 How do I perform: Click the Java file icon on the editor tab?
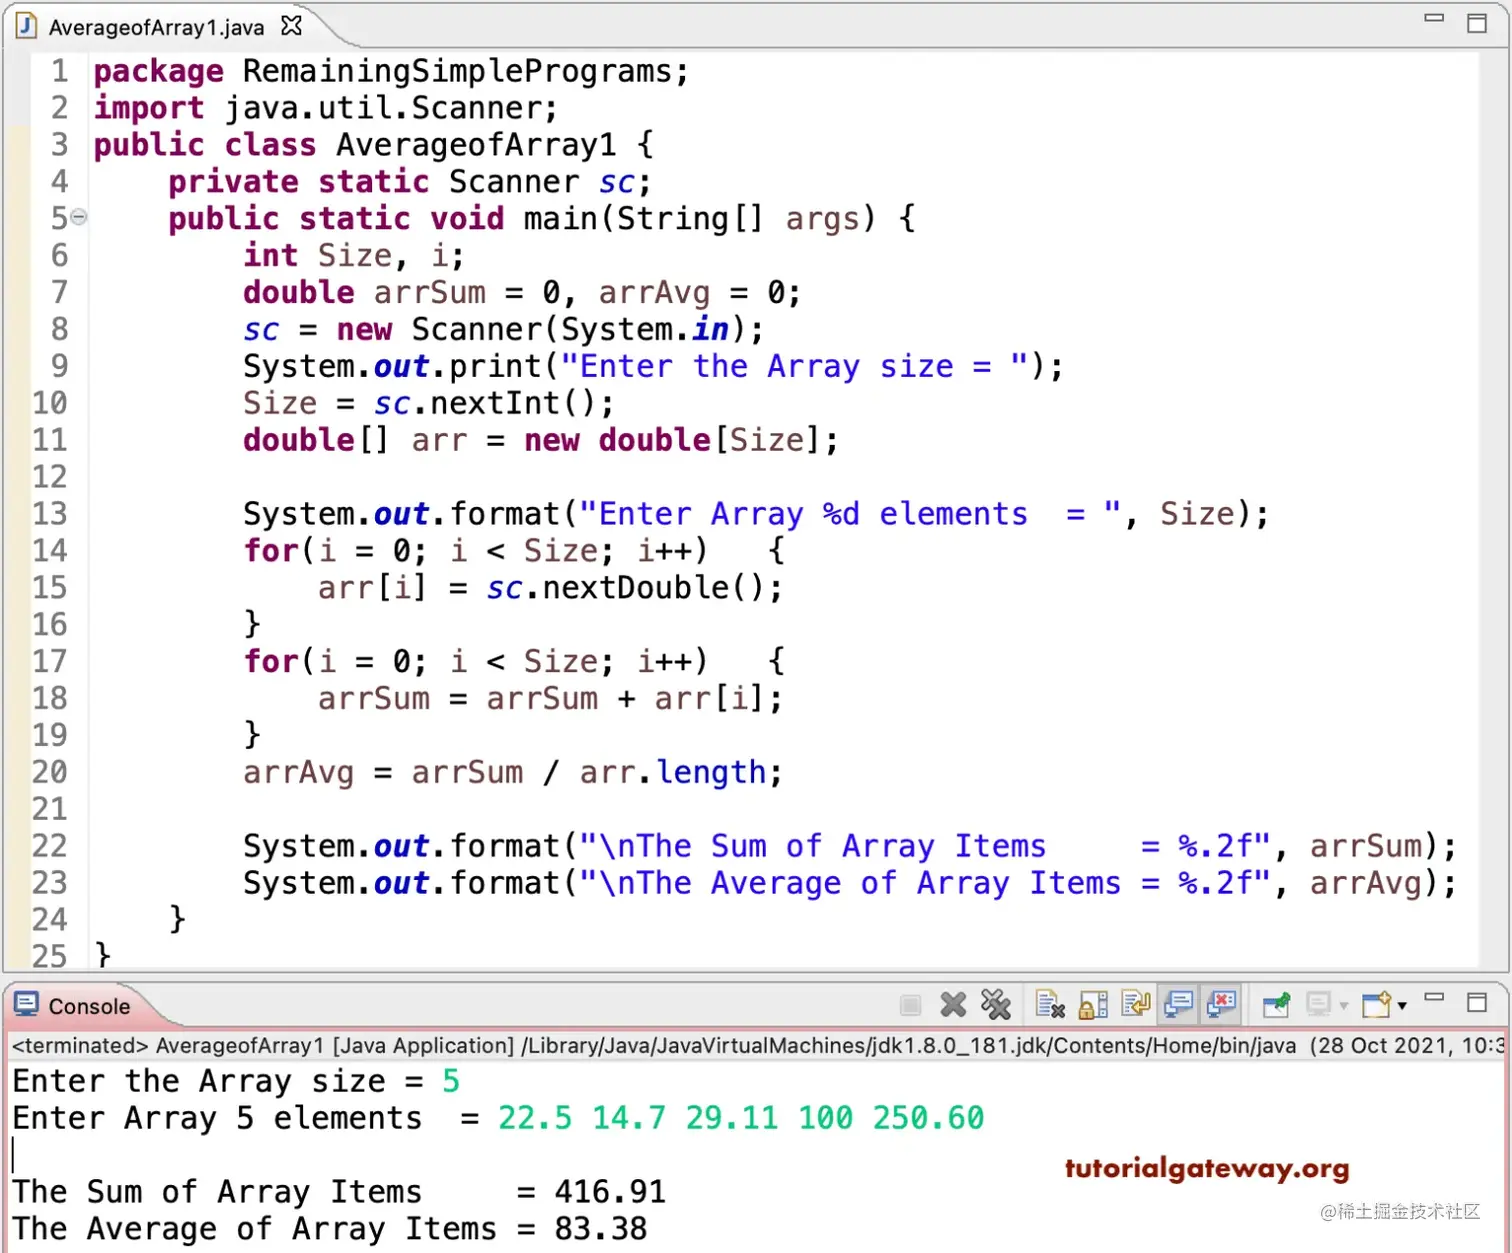(27, 26)
